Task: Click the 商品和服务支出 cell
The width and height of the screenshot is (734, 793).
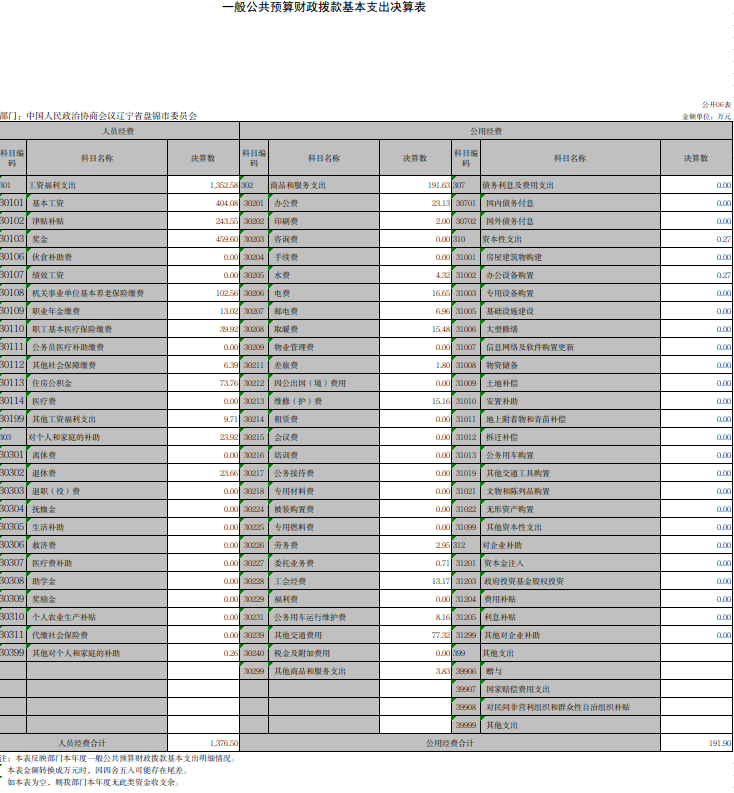Action: click(324, 185)
